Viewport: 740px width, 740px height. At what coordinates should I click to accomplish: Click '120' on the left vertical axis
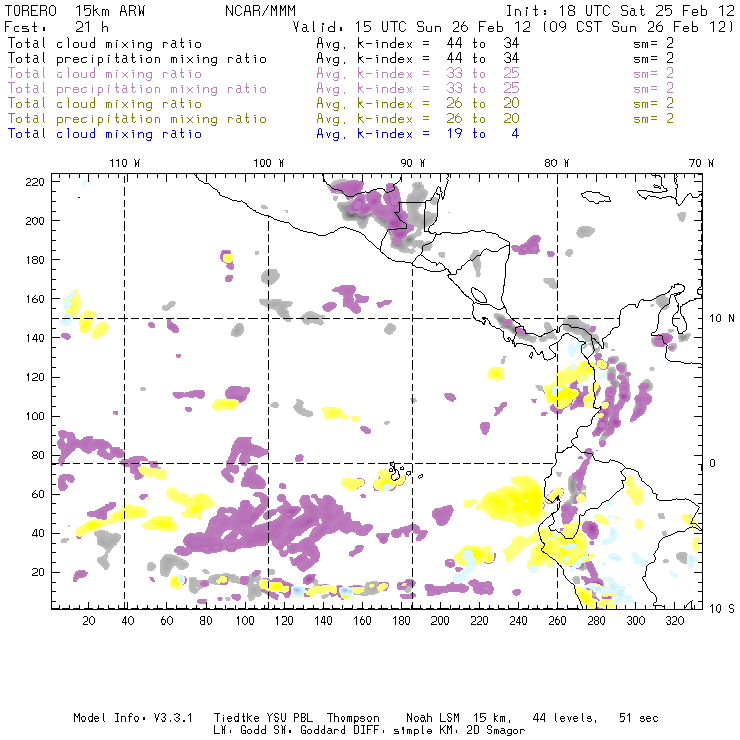[35, 377]
